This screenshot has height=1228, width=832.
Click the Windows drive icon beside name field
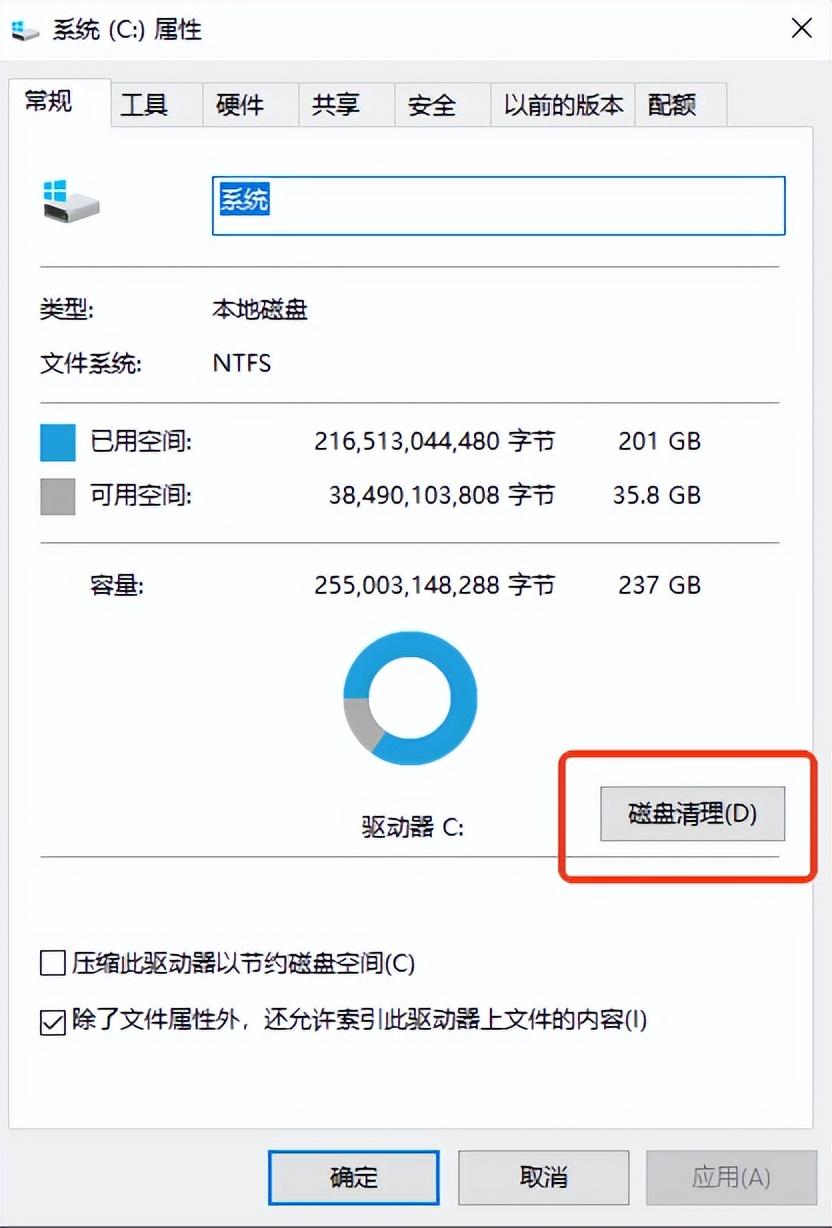pyautogui.click(x=71, y=202)
